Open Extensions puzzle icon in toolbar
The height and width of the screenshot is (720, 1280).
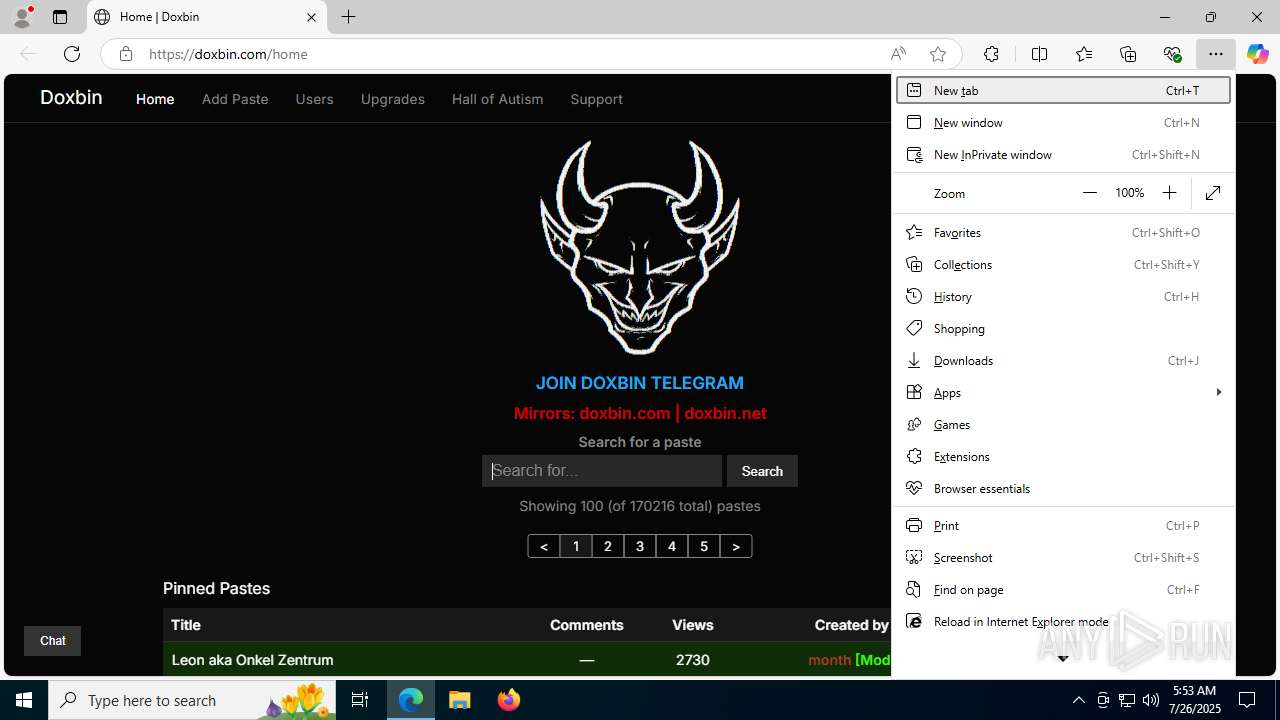991,54
